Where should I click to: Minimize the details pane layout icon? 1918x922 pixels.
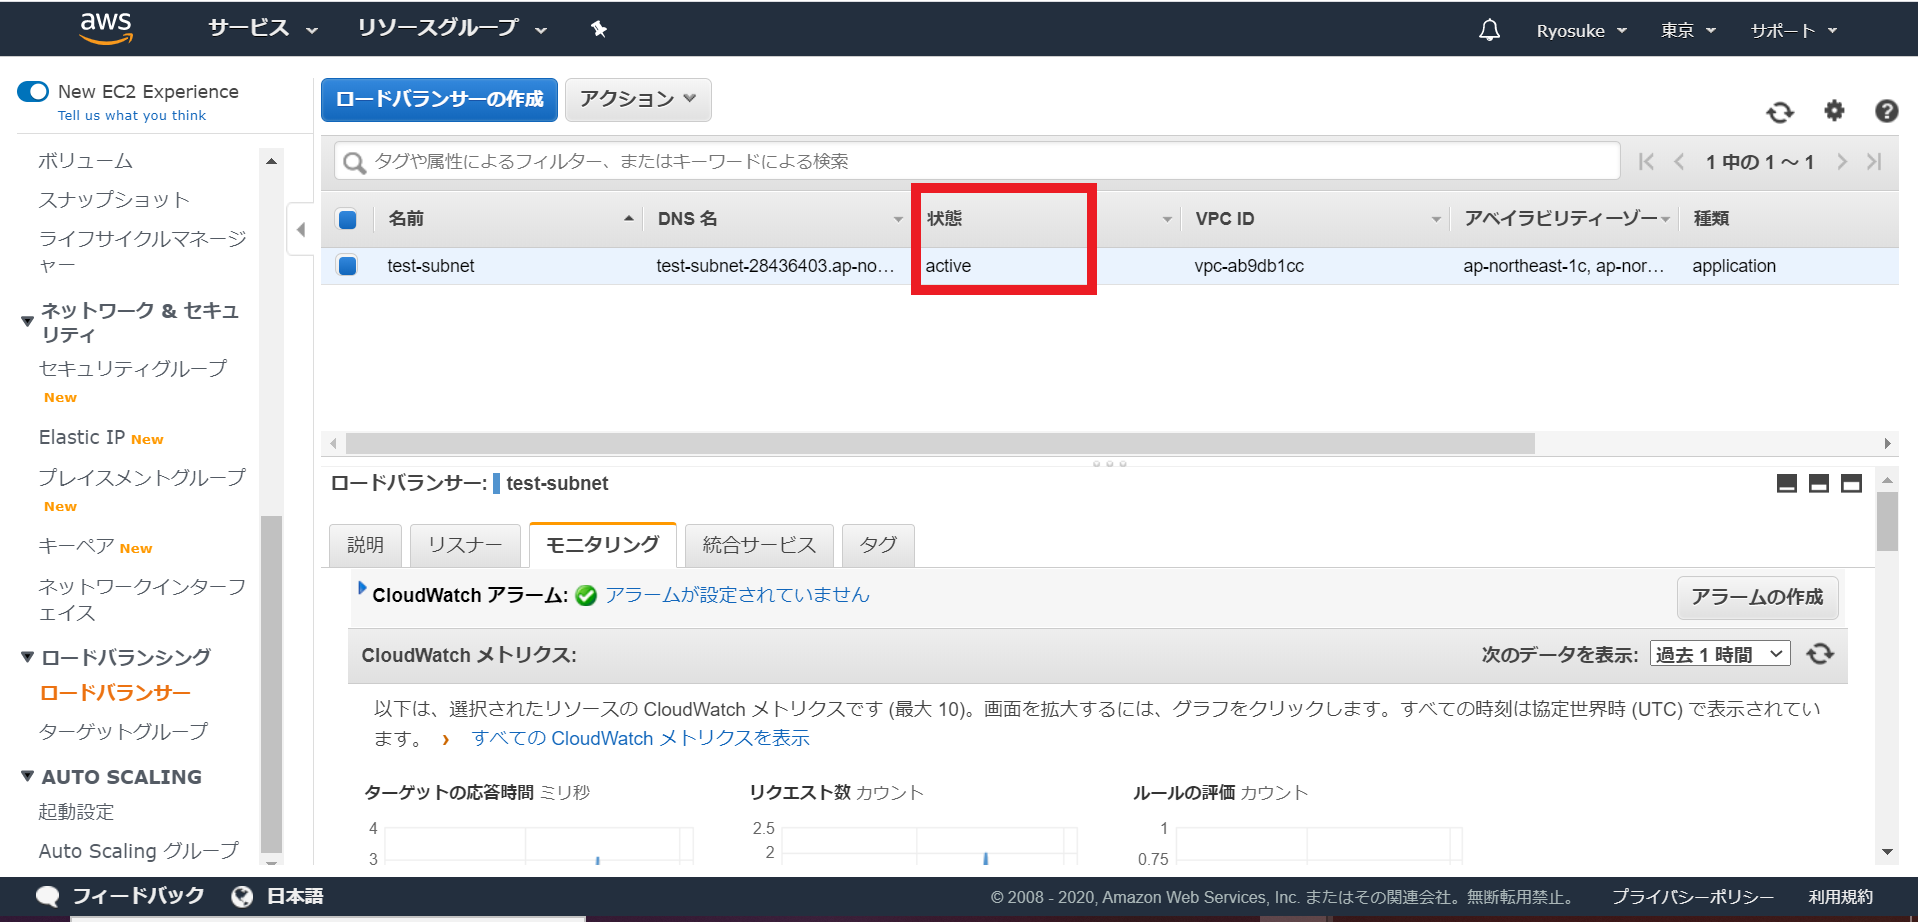click(x=1787, y=484)
